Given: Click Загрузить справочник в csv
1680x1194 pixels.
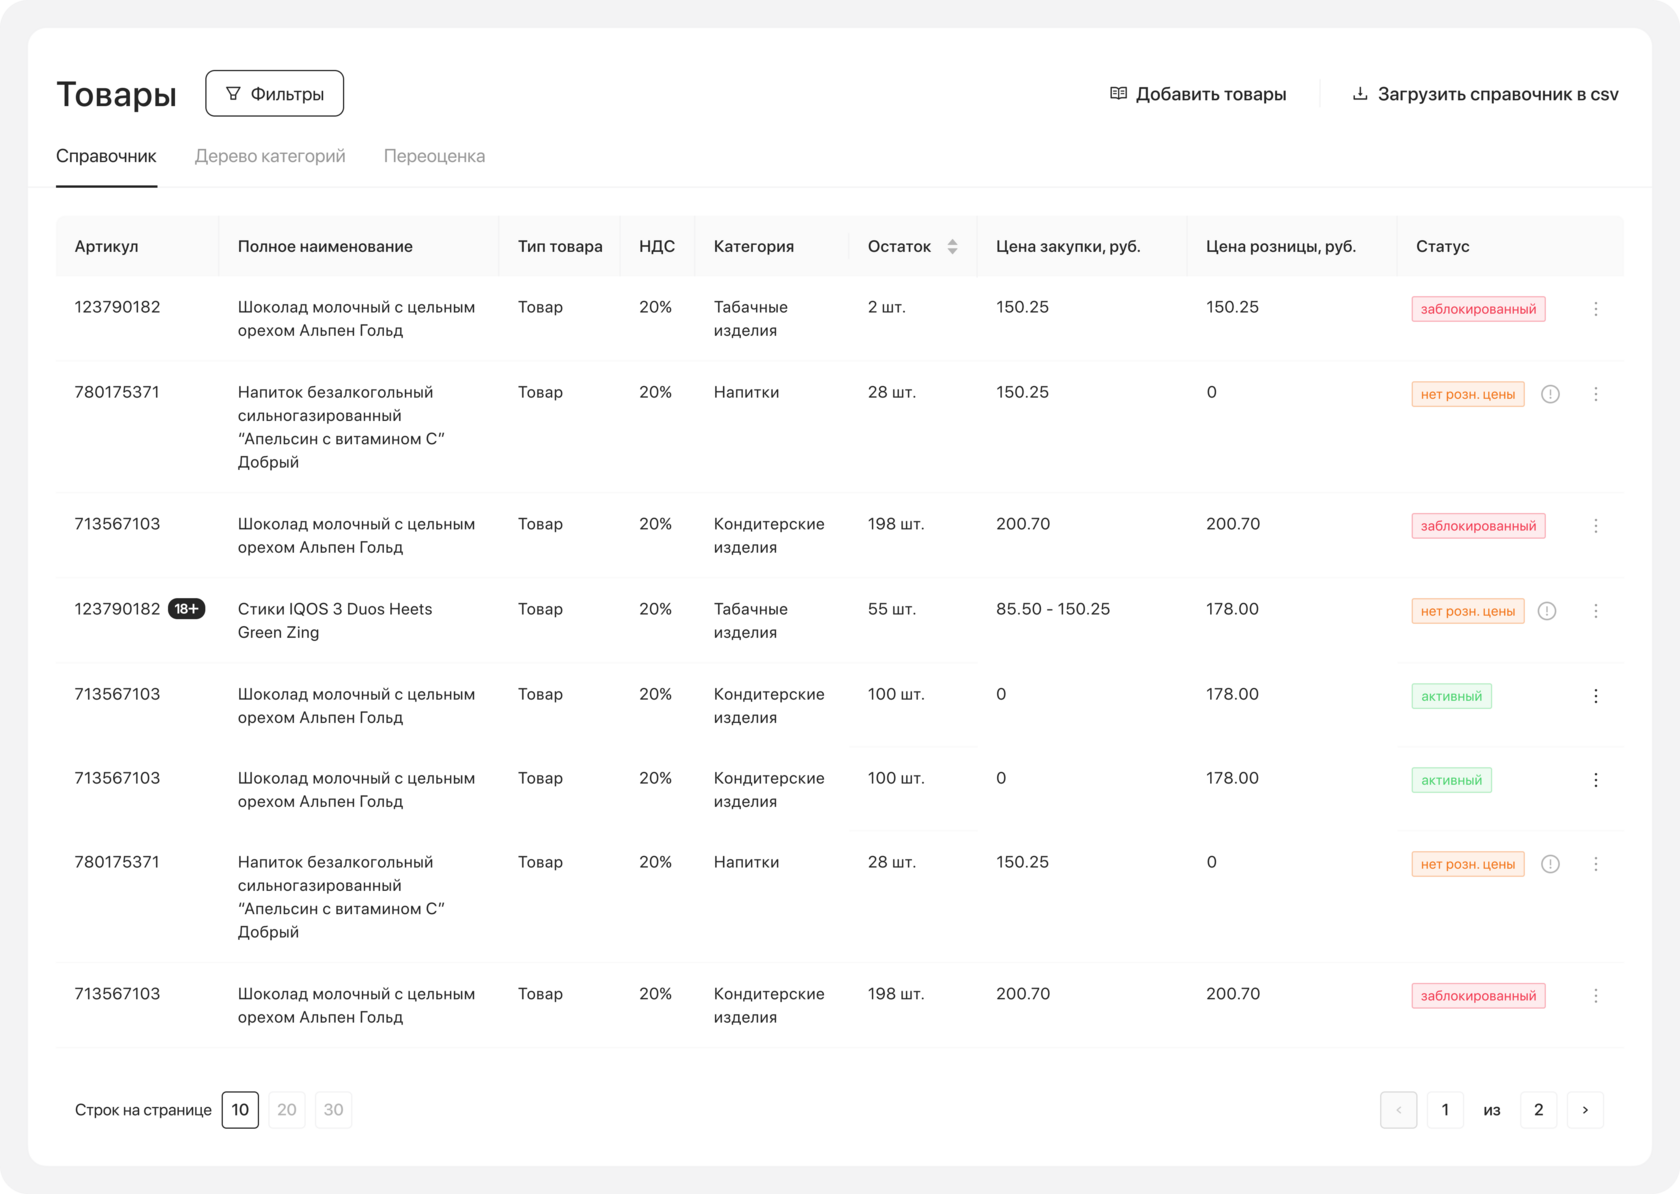Looking at the screenshot, I should click(x=1497, y=94).
